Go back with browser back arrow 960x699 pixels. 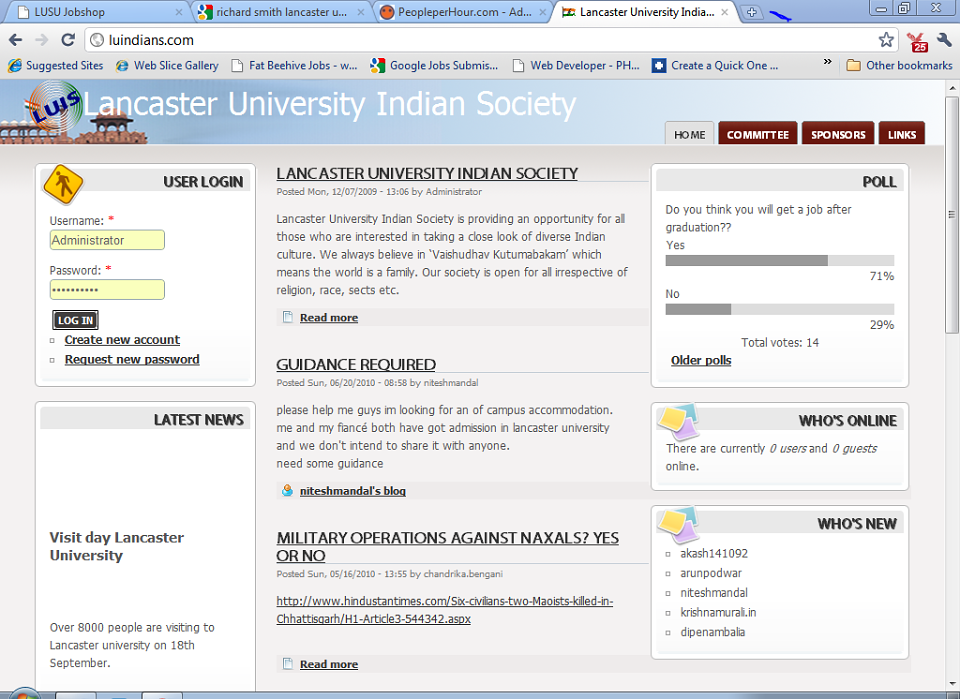coord(15,40)
